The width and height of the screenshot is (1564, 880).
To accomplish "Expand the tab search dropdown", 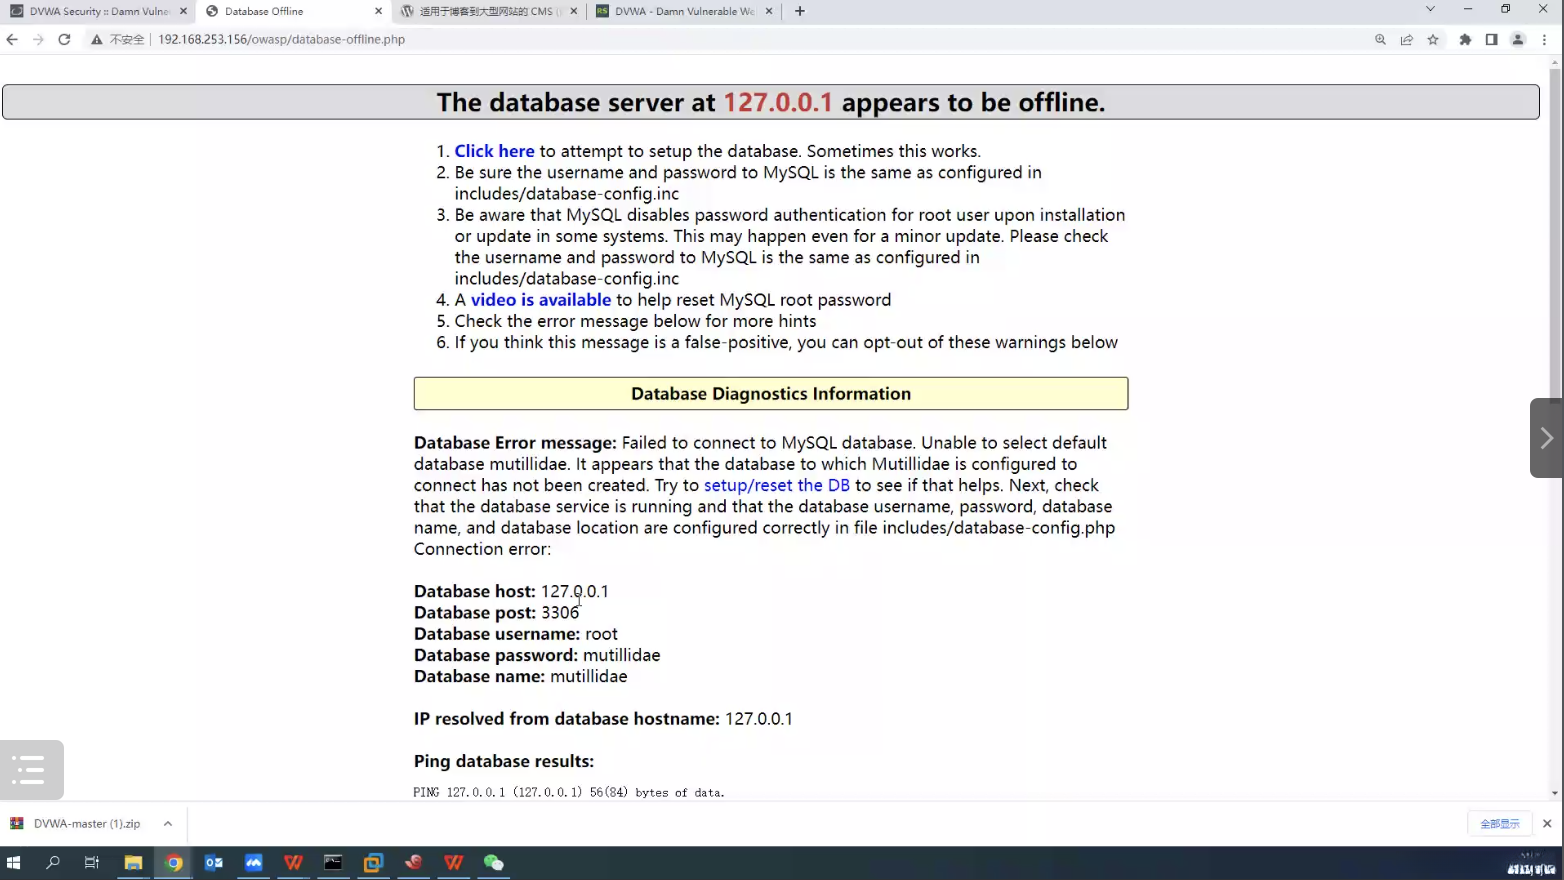I will click(1430, 9).
